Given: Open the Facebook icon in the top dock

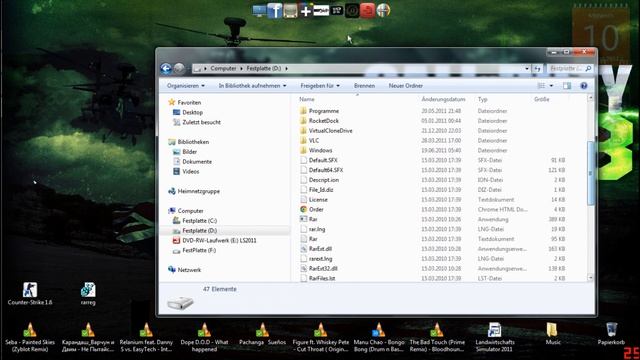Looking at the screenshot, I should [275, 11].
